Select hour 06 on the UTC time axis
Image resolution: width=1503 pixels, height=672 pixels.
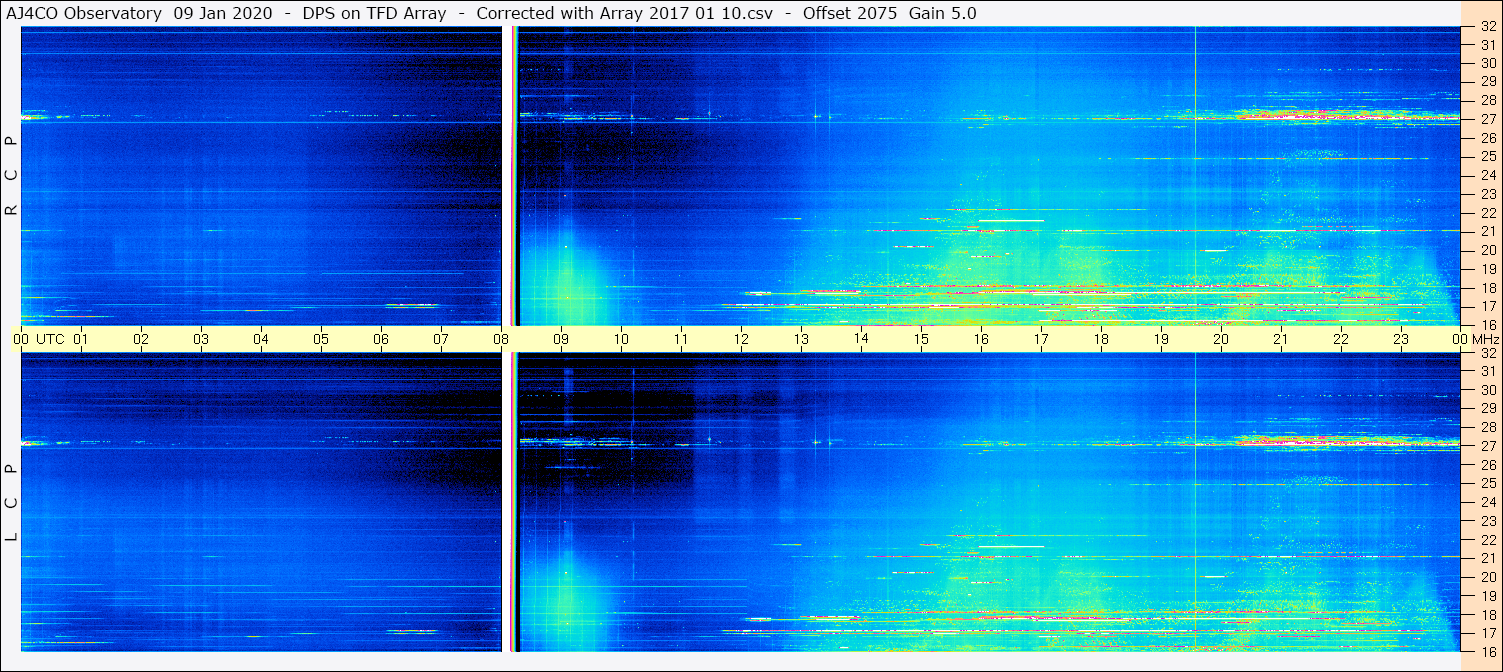click(381, 339)
